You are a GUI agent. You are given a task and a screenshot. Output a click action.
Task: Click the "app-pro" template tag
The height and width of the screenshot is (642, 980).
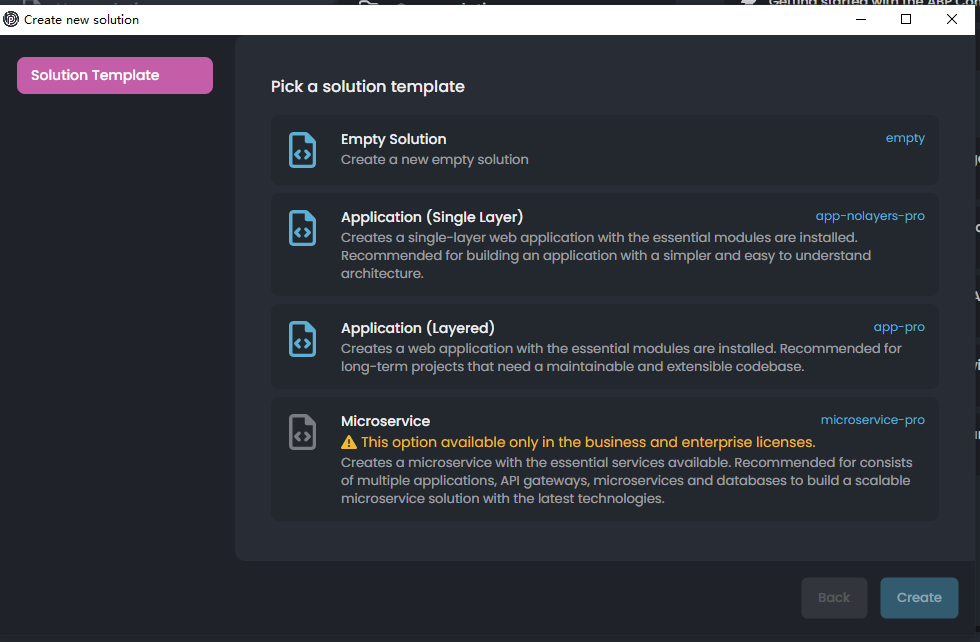click(x=899, y=327)
